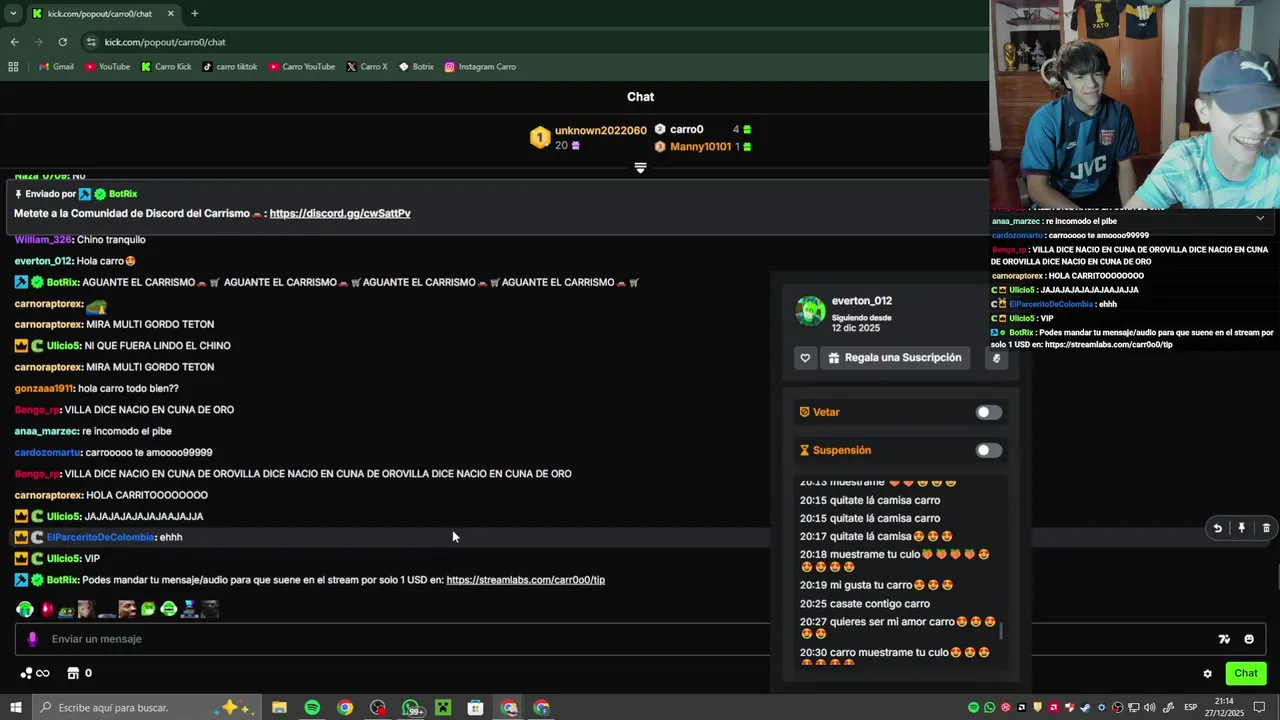Open the Carro YouTube bookmark
The height and width of the screenshot is (720, 1280).
301,67
